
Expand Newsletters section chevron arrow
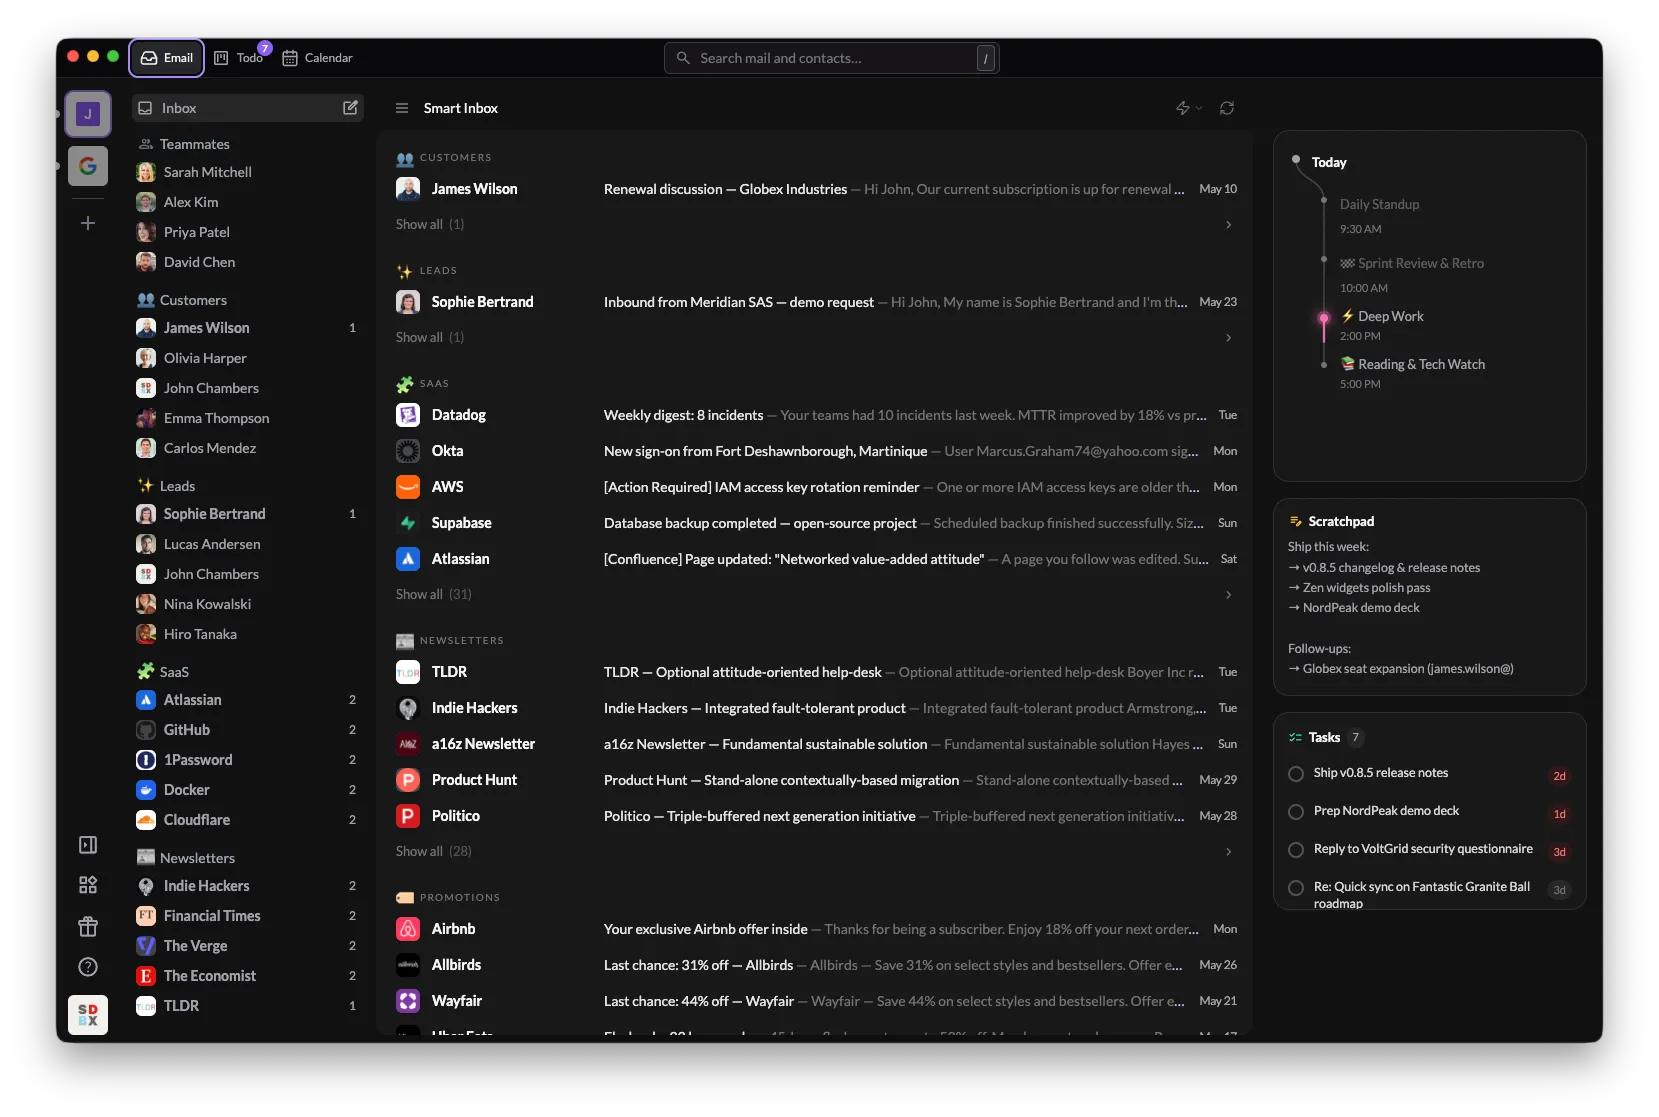click(x=1228, y=852)
